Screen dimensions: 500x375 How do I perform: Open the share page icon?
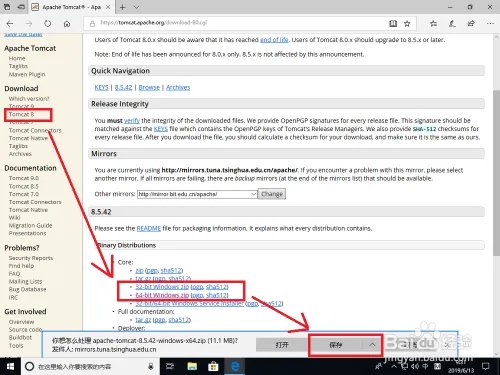pos(471,23)
